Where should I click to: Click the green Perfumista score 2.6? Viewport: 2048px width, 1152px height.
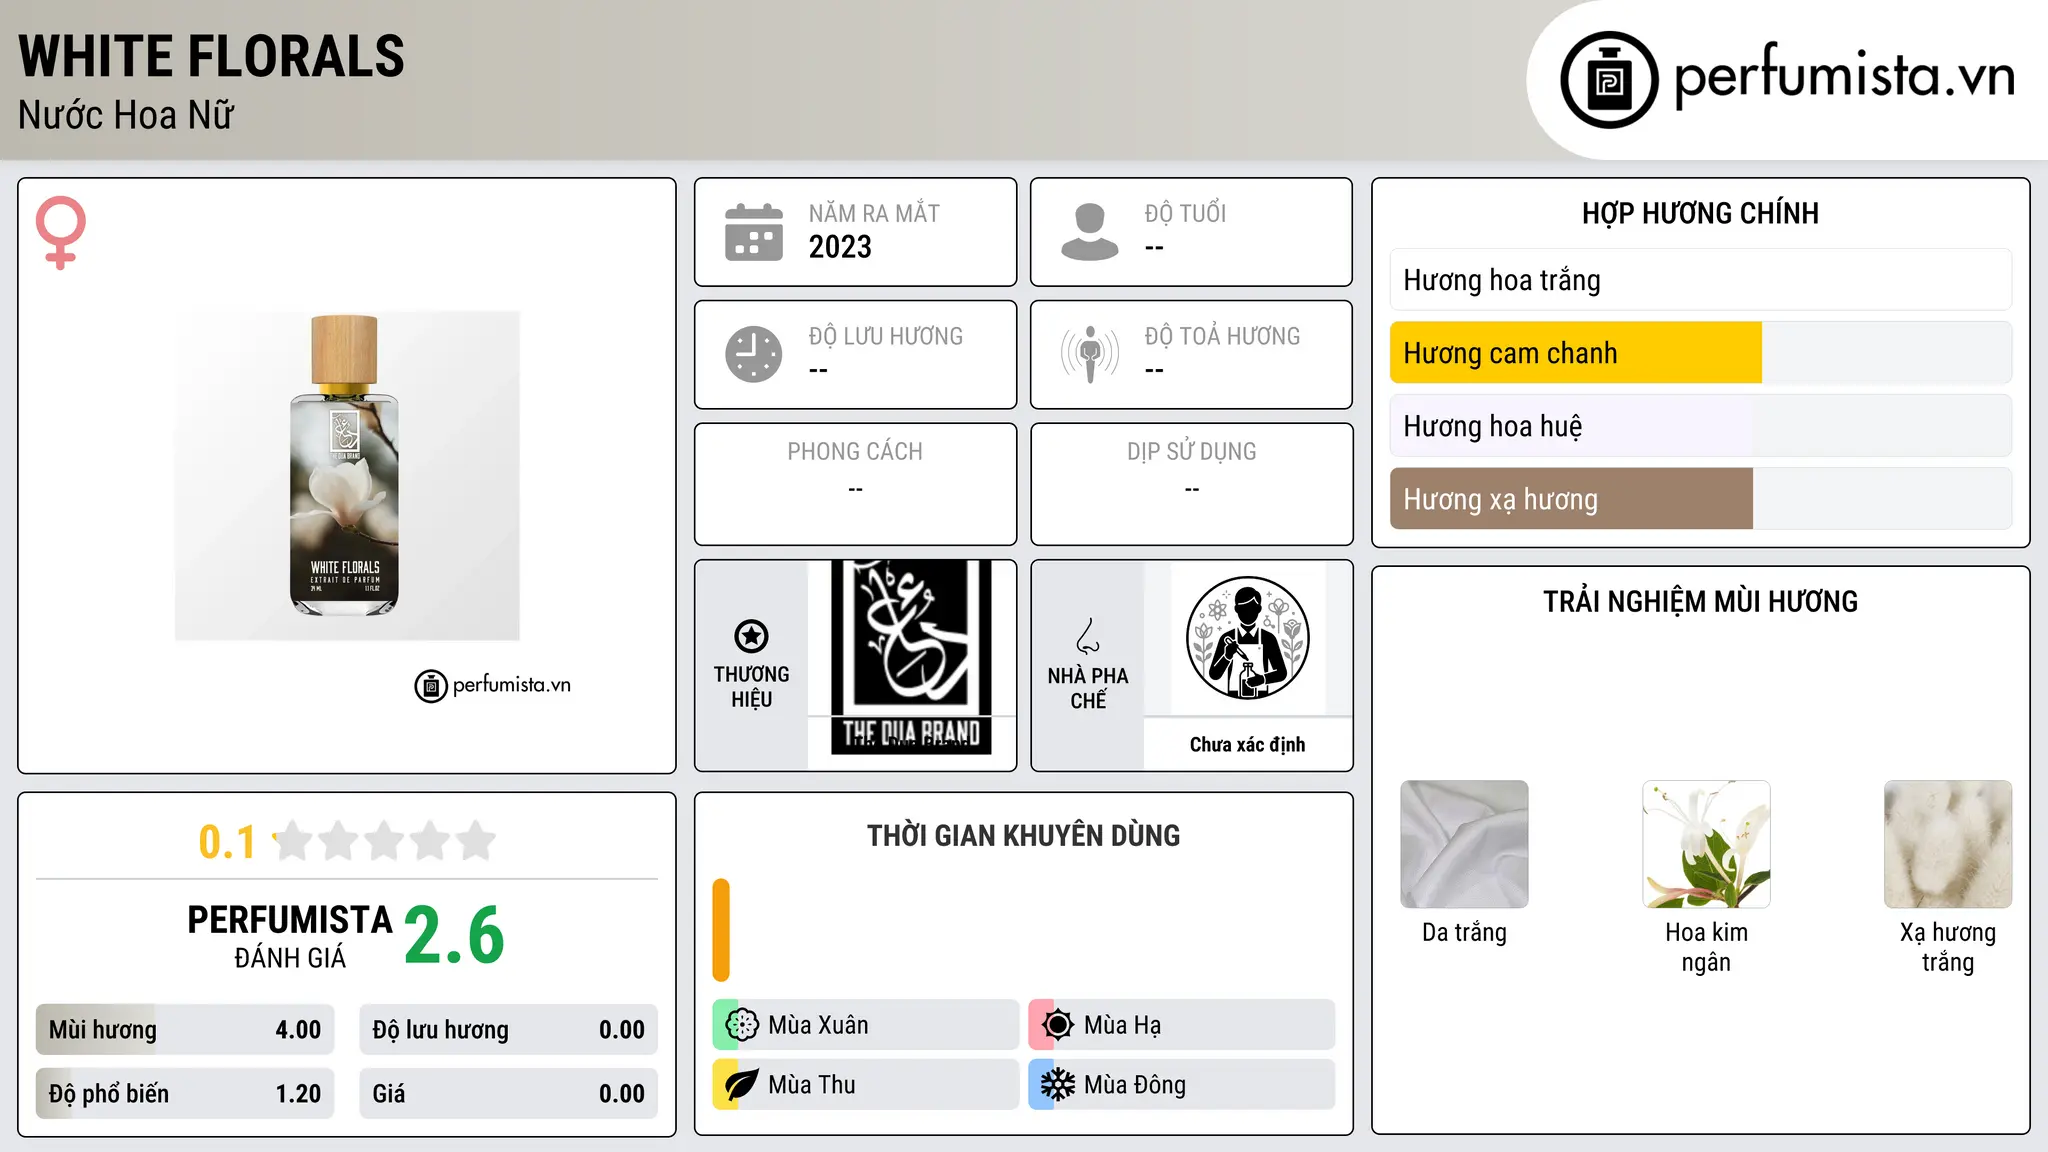click(x=455, y=936)
